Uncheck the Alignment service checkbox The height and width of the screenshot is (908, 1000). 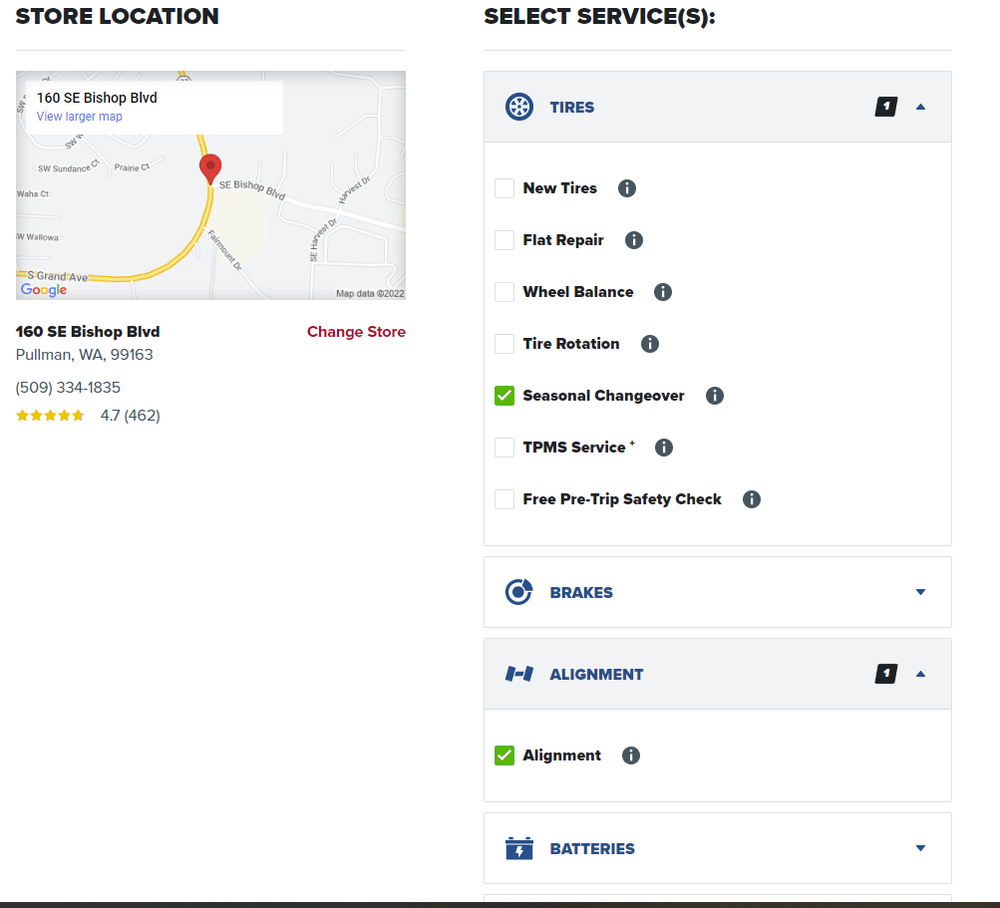click(505, 756)
